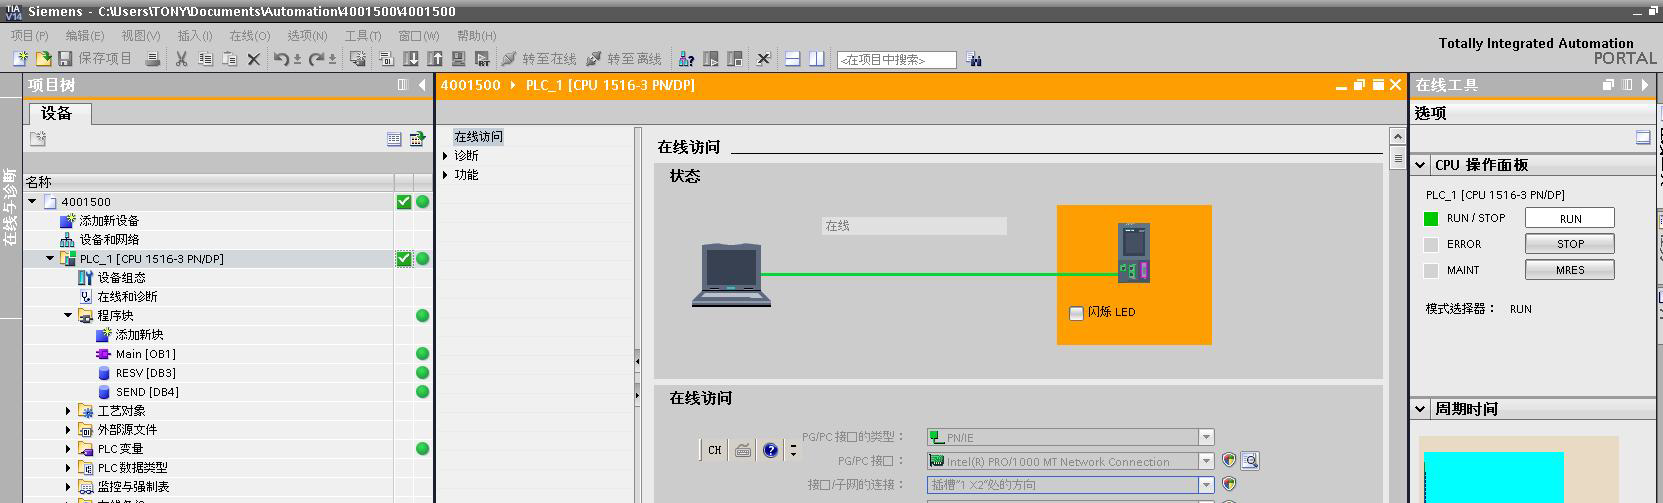Collapse the 程序块 folder
This screenshot has height=503, width=1663.
pos(68,315)
